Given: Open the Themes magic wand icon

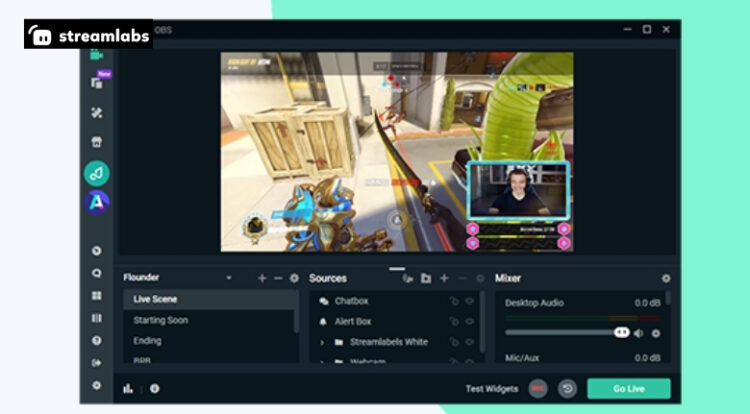Looking at the screenshot, I should [x=97, y=113].
